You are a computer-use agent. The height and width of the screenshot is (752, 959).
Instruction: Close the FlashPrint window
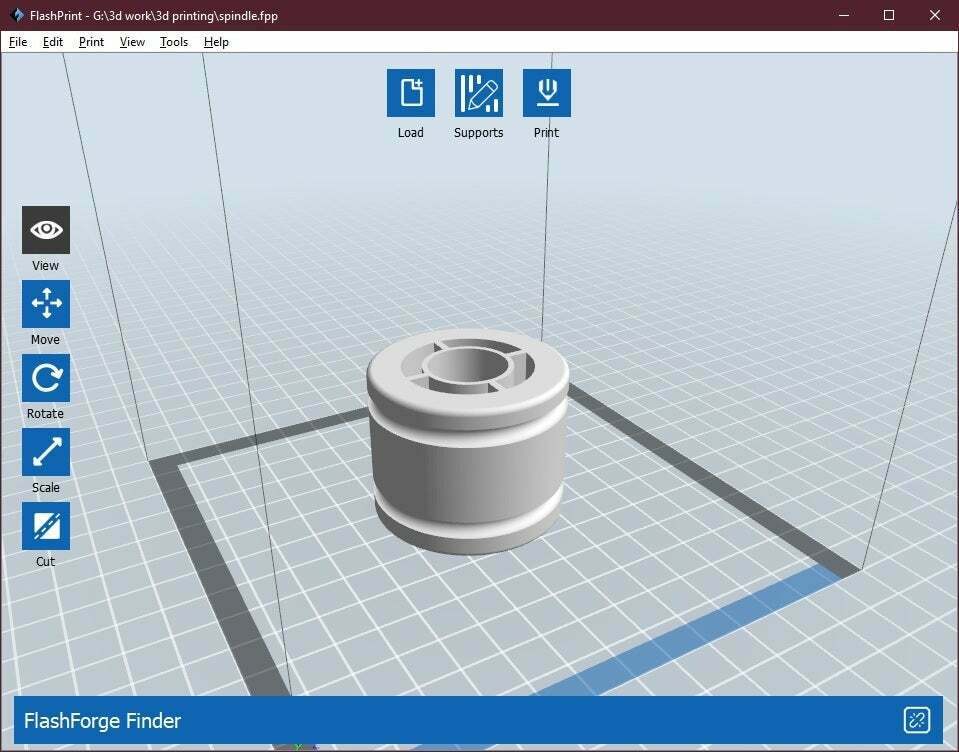(x=935, y=15)
